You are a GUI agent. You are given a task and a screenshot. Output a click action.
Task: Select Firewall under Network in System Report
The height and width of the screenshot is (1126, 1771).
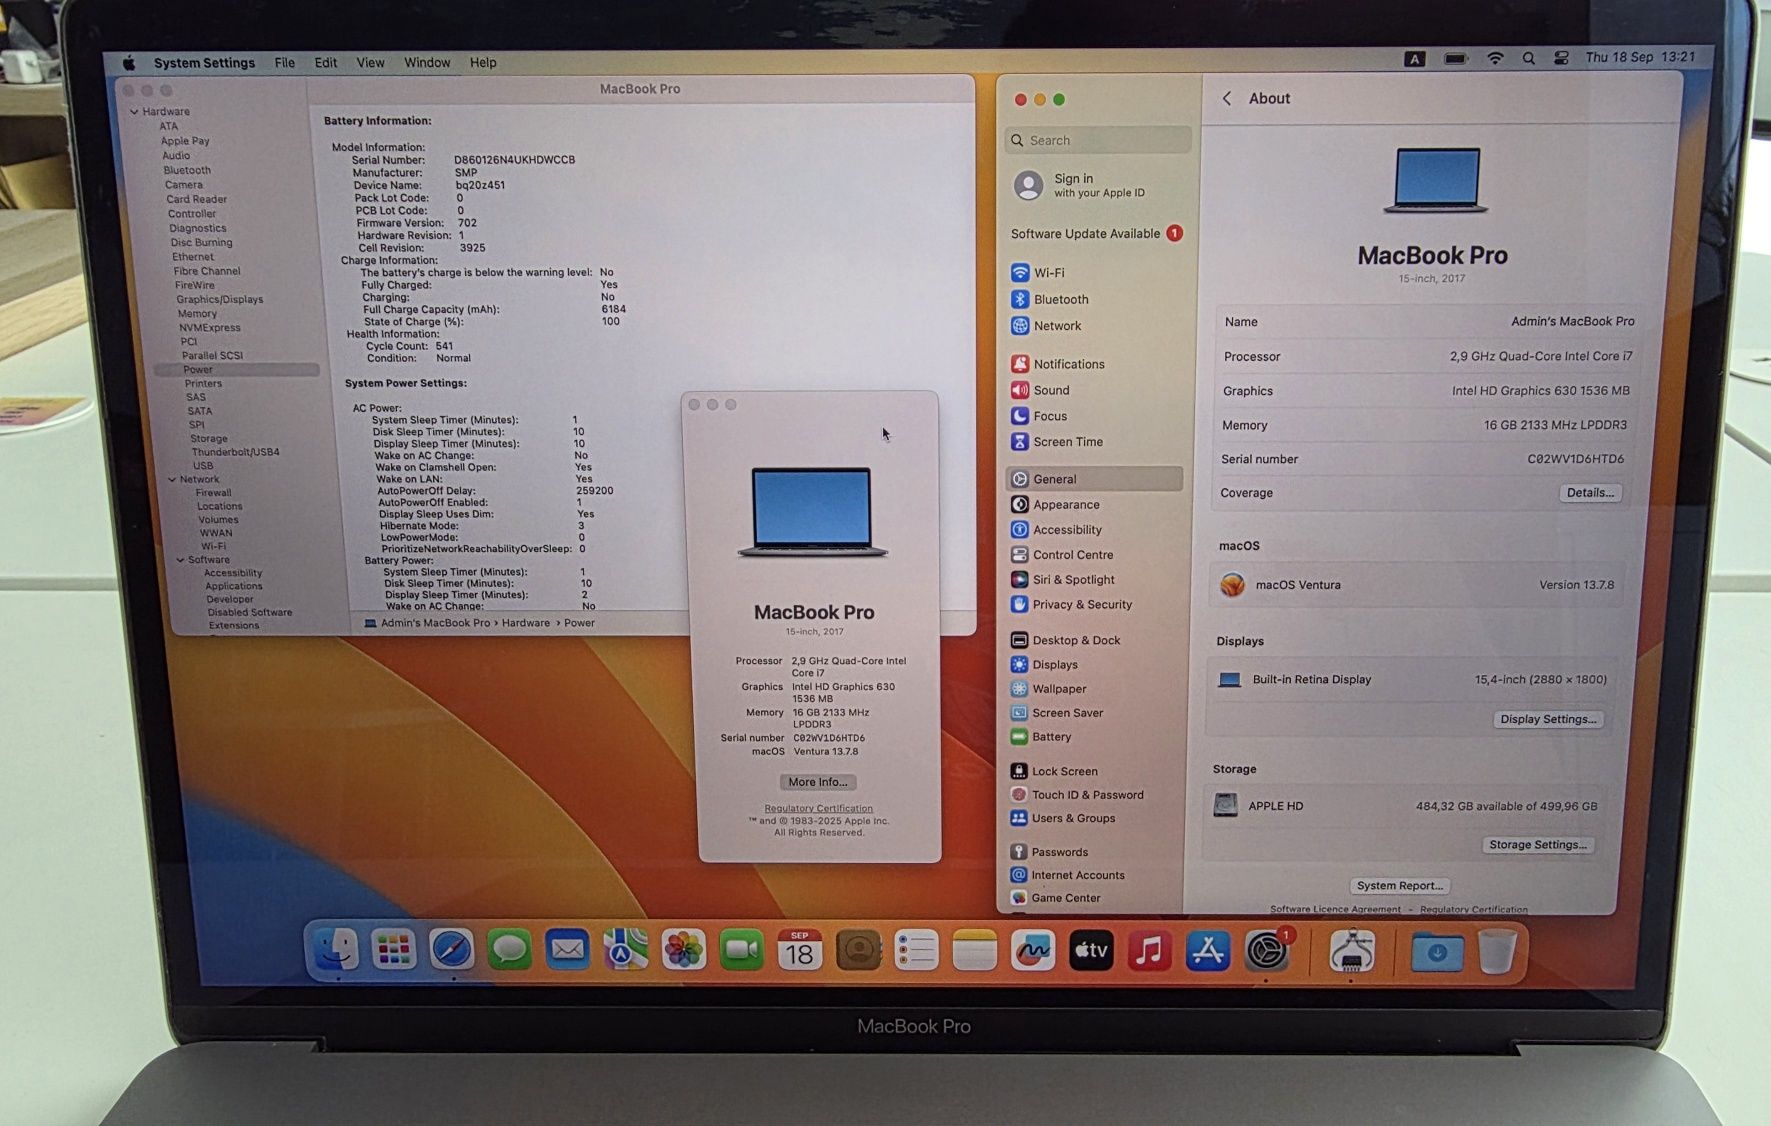[x=214, y=493]
